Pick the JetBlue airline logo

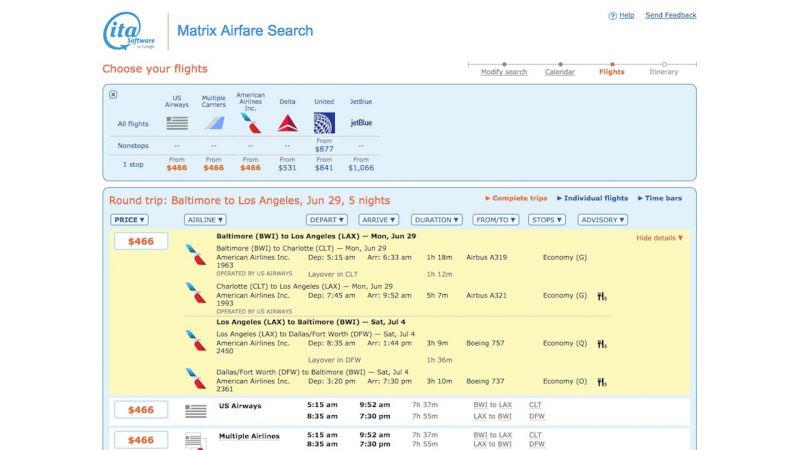[361, 123]
